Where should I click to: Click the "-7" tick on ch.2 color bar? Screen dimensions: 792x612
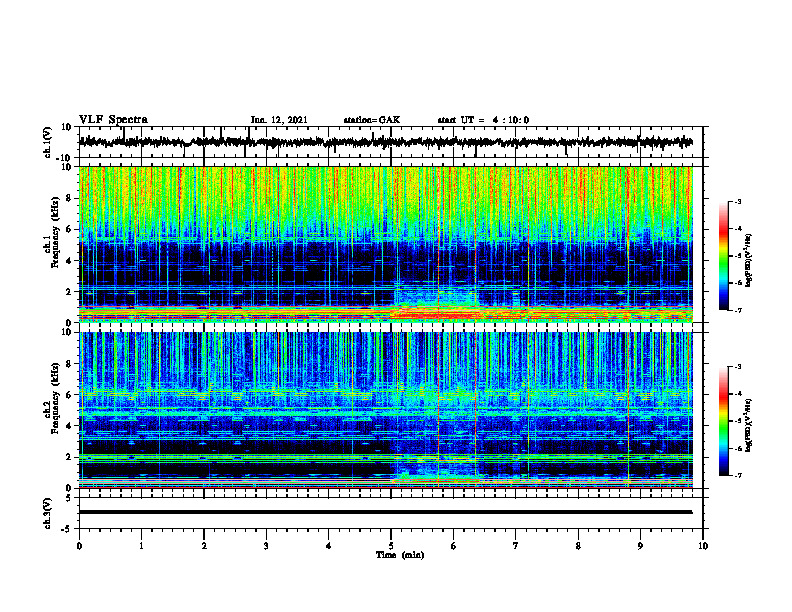[x=737, y=476]
